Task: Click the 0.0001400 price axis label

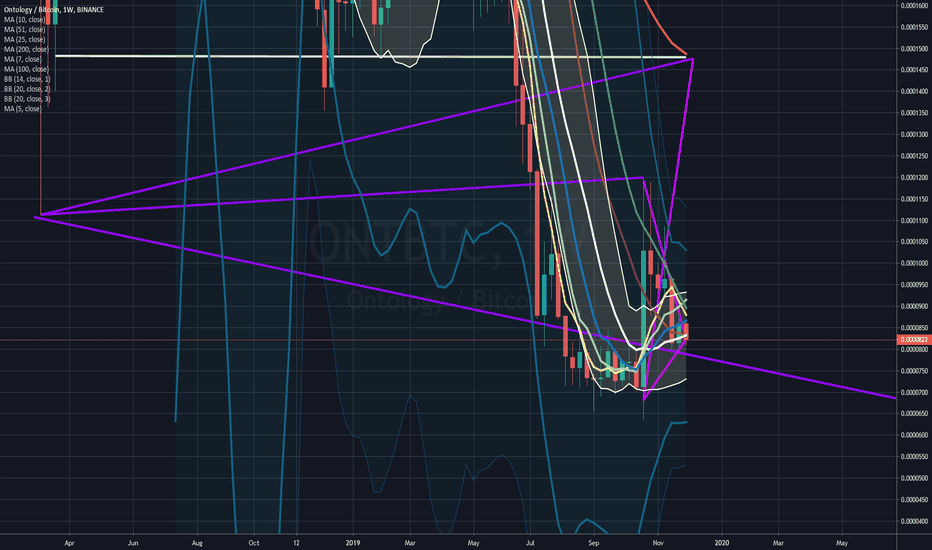Action: point(914,92)
